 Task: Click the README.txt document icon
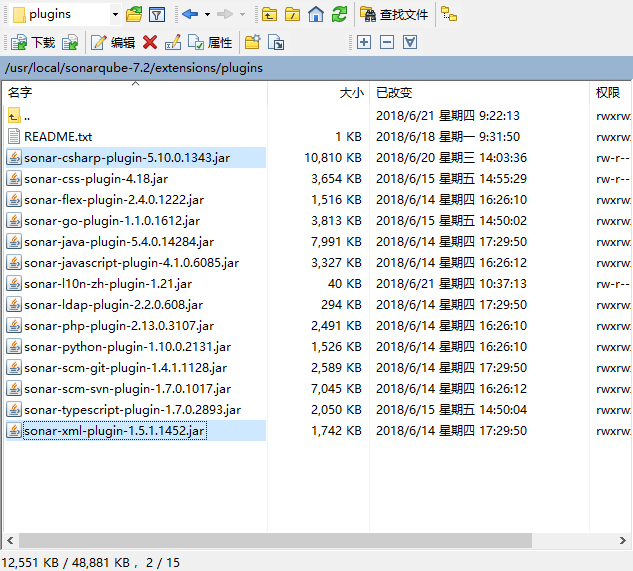click(x=14, y=136)
